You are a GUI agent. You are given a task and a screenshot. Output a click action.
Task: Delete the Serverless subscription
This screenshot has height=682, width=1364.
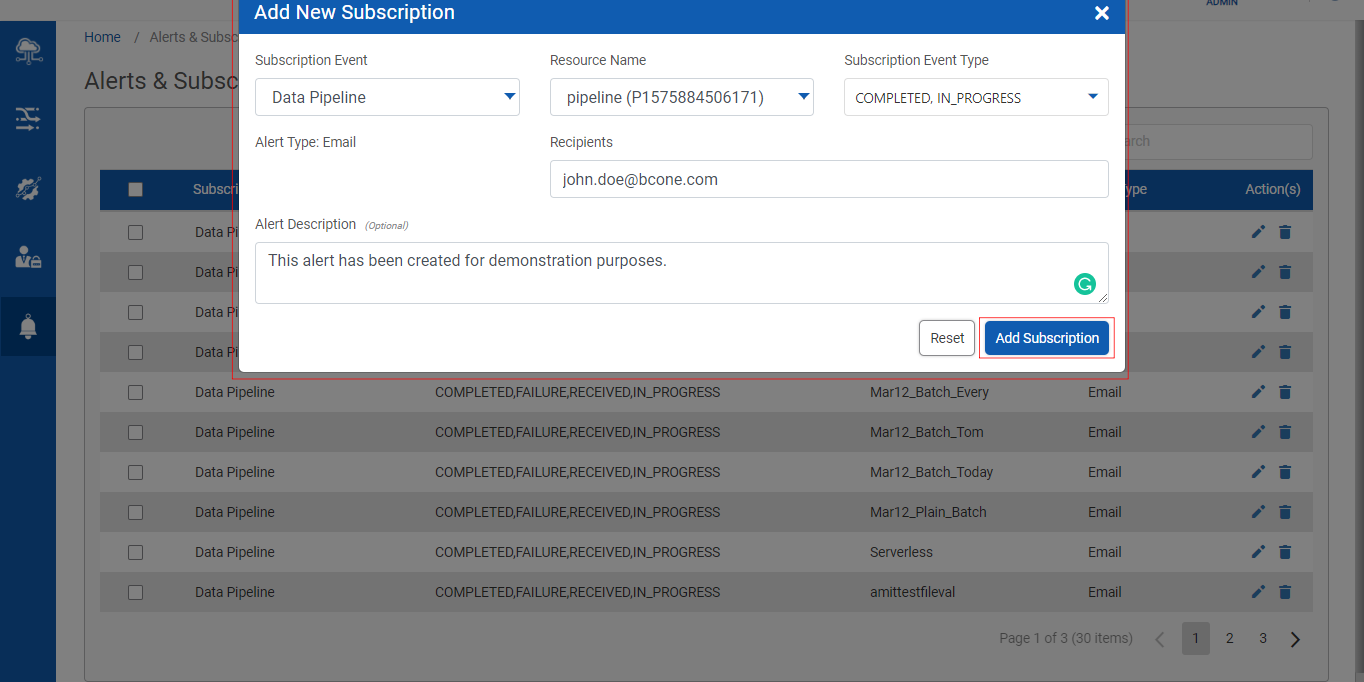click(x=1285, y=552)
